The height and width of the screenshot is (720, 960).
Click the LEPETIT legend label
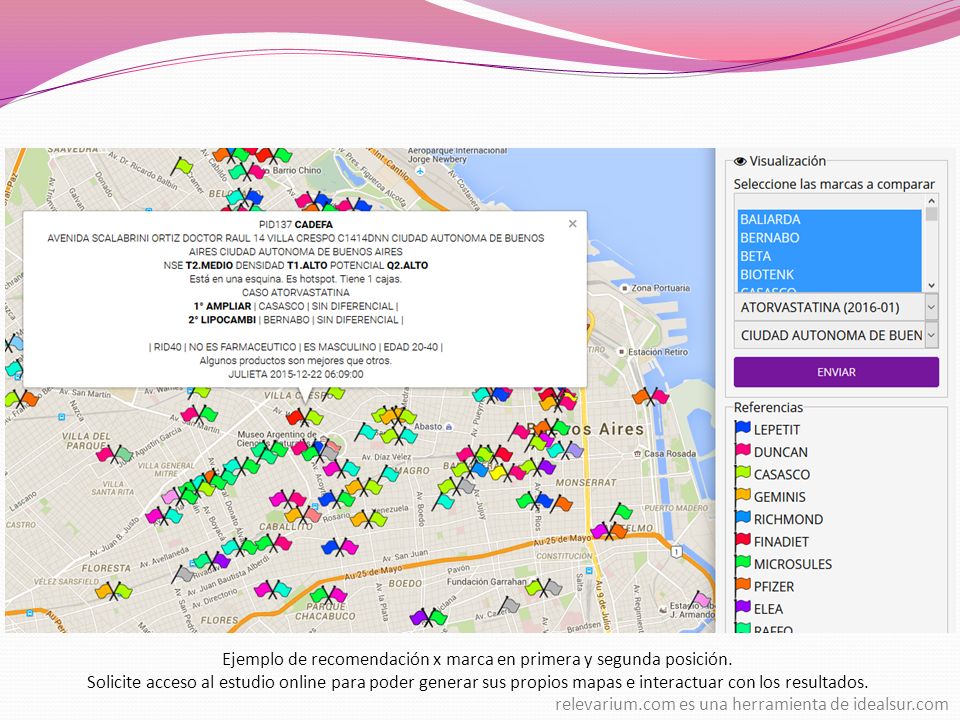(776, 430)
